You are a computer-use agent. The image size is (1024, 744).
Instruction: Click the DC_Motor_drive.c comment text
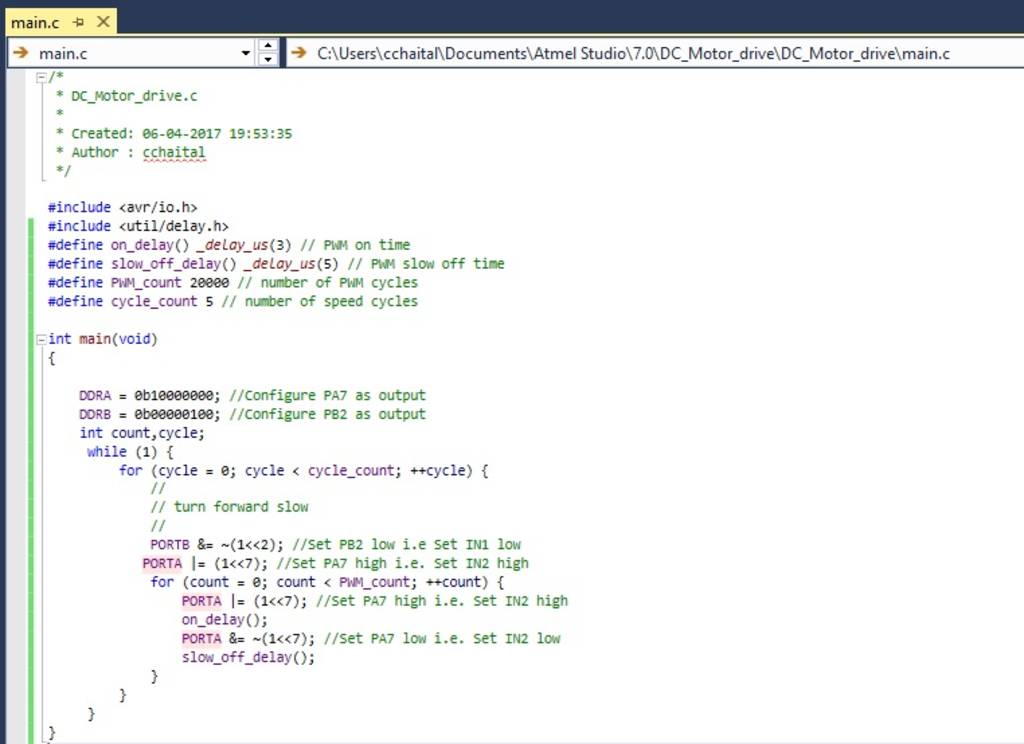[134, 96]
